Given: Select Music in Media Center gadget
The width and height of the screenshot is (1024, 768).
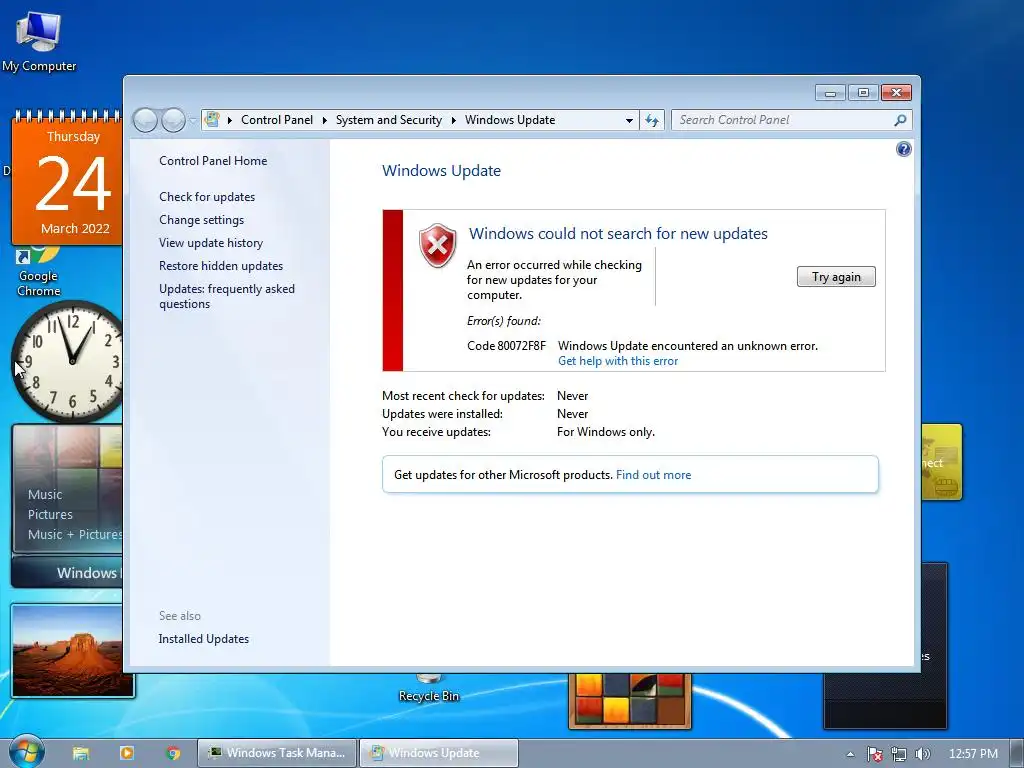Looking at the screenshot, I should point(45,494).
